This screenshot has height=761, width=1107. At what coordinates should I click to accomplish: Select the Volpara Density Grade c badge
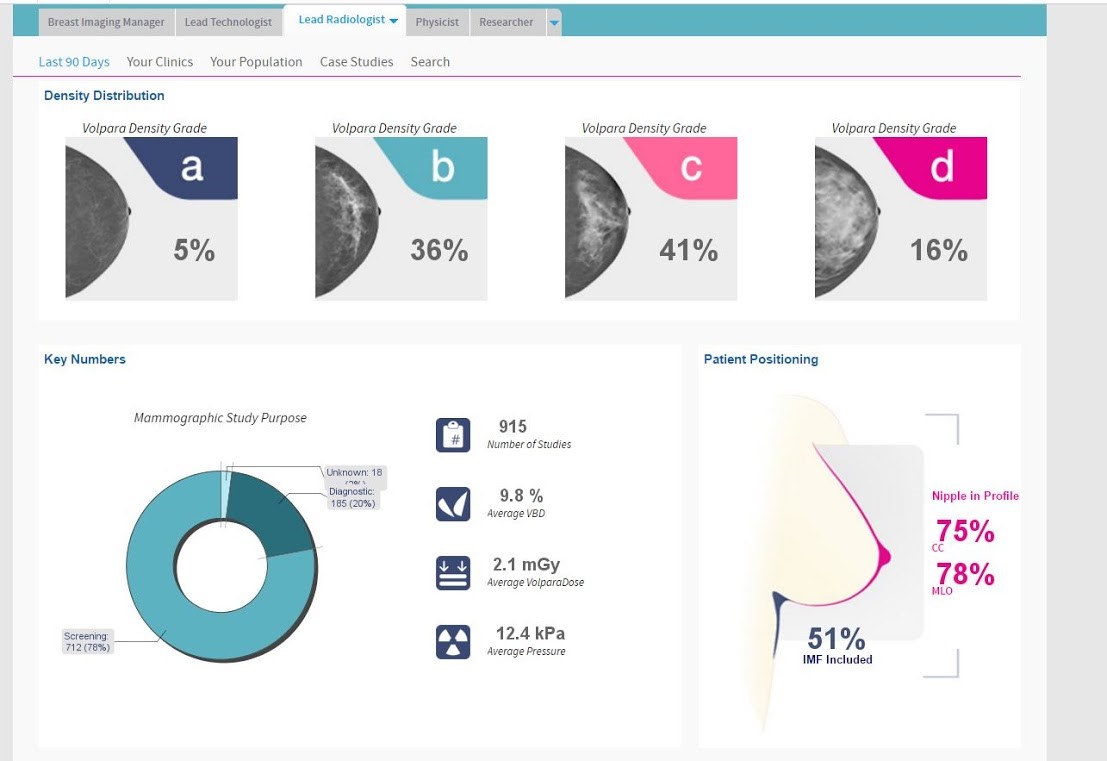pos(692,167)
